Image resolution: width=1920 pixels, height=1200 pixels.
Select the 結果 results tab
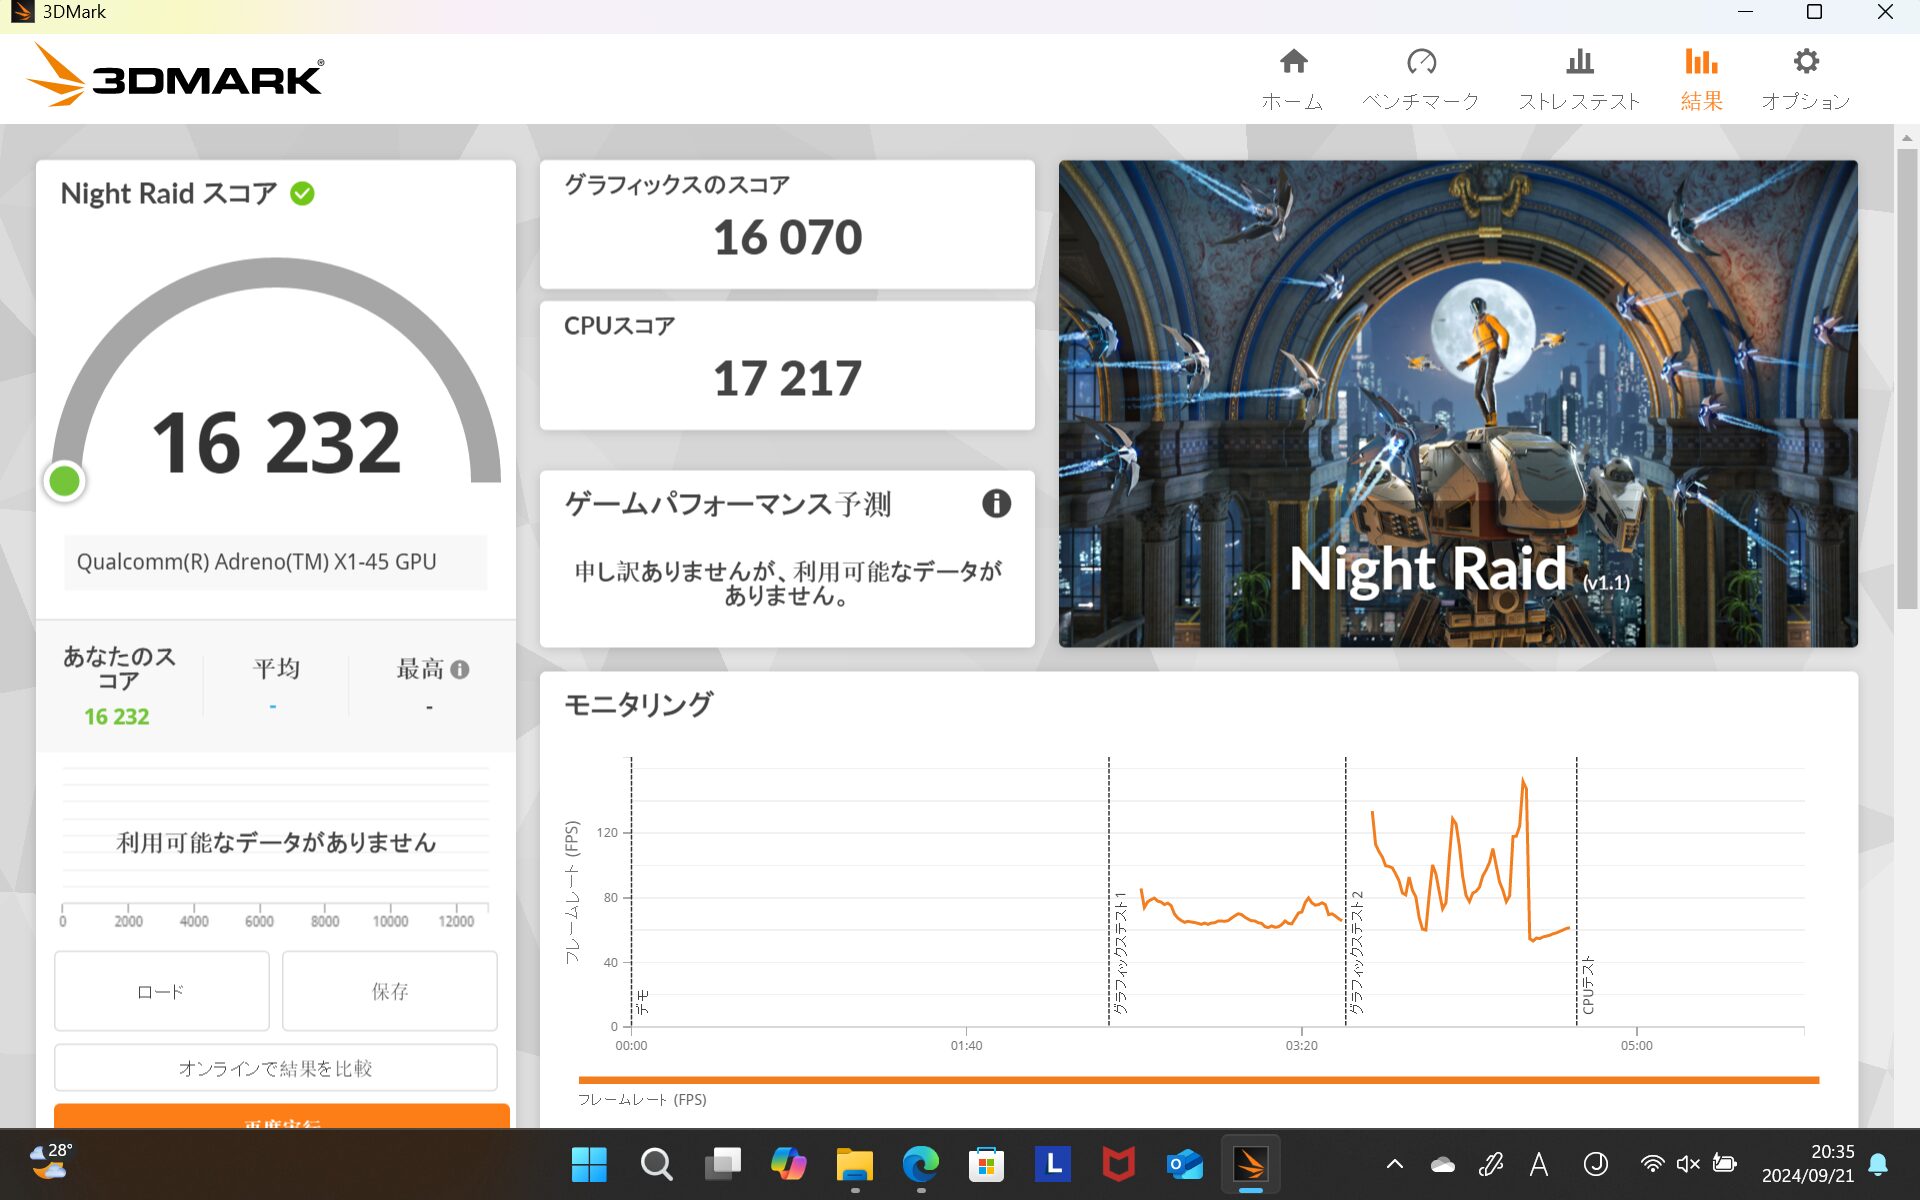(x=1700, y=79)
